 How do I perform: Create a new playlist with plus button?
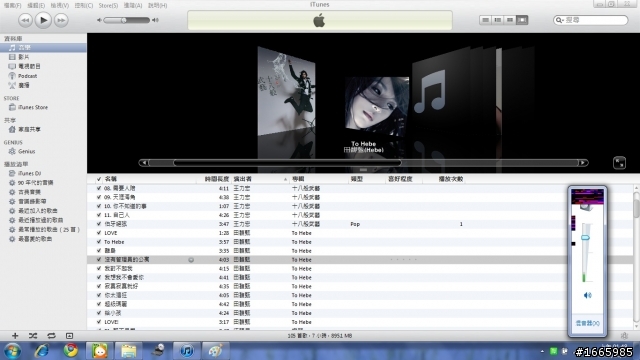[x=15, y=336]
